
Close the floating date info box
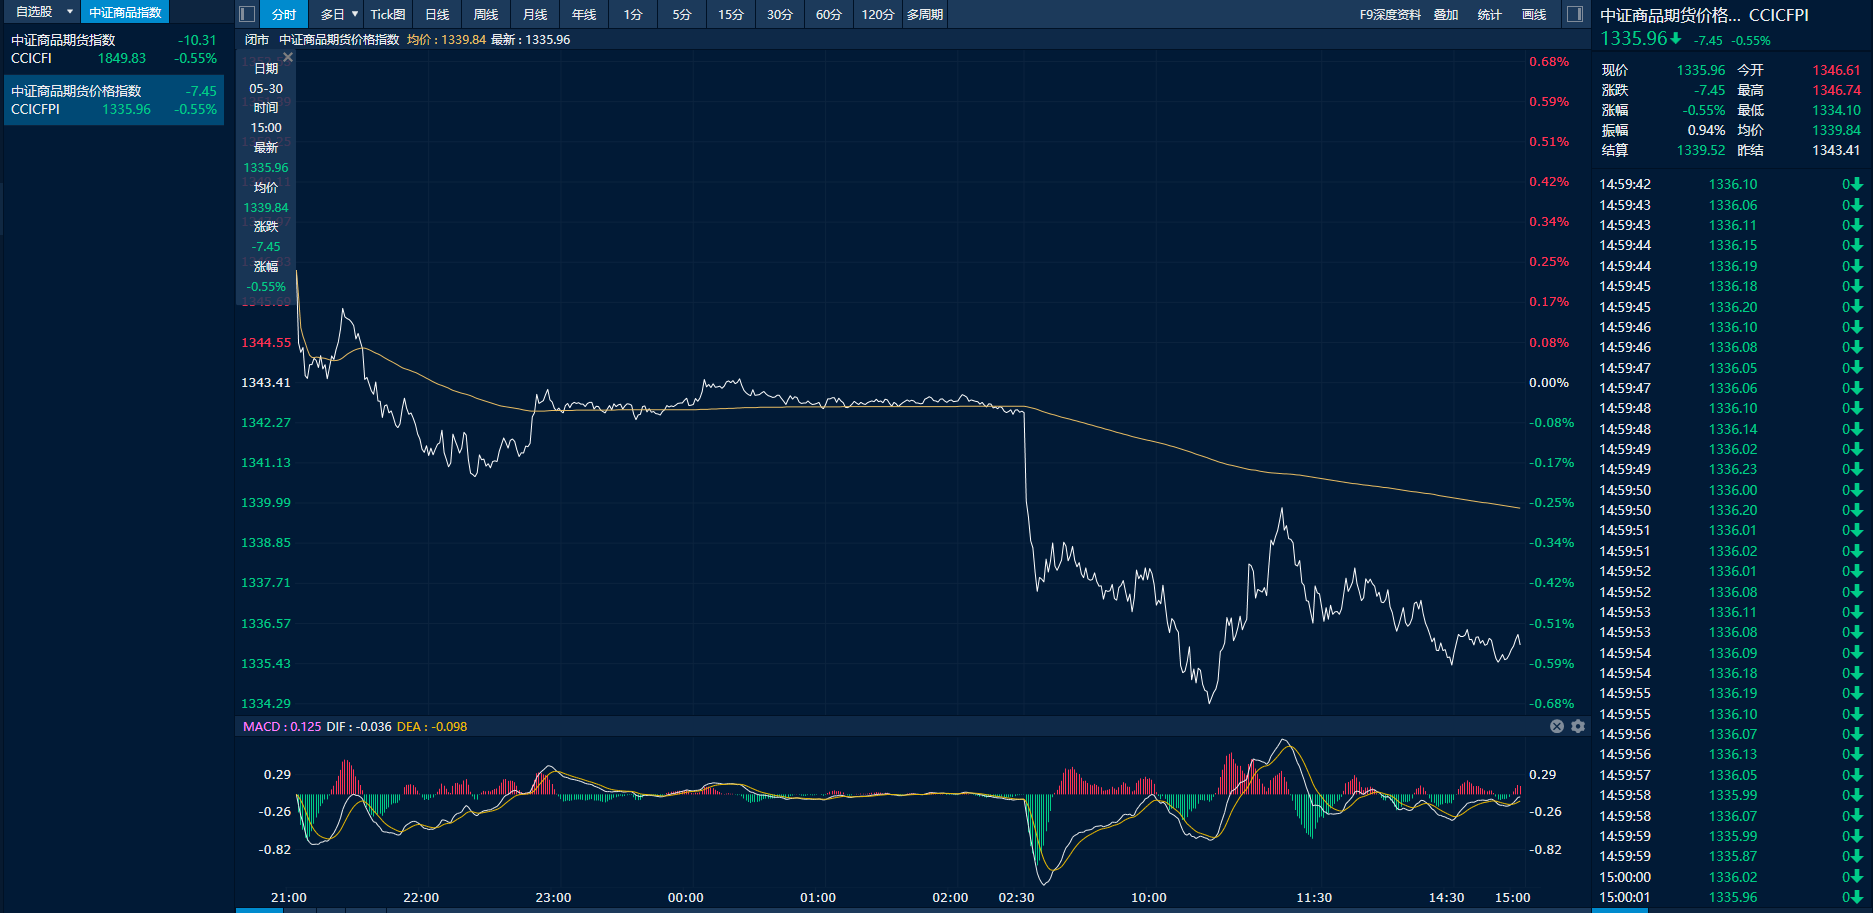click(288, 58)
